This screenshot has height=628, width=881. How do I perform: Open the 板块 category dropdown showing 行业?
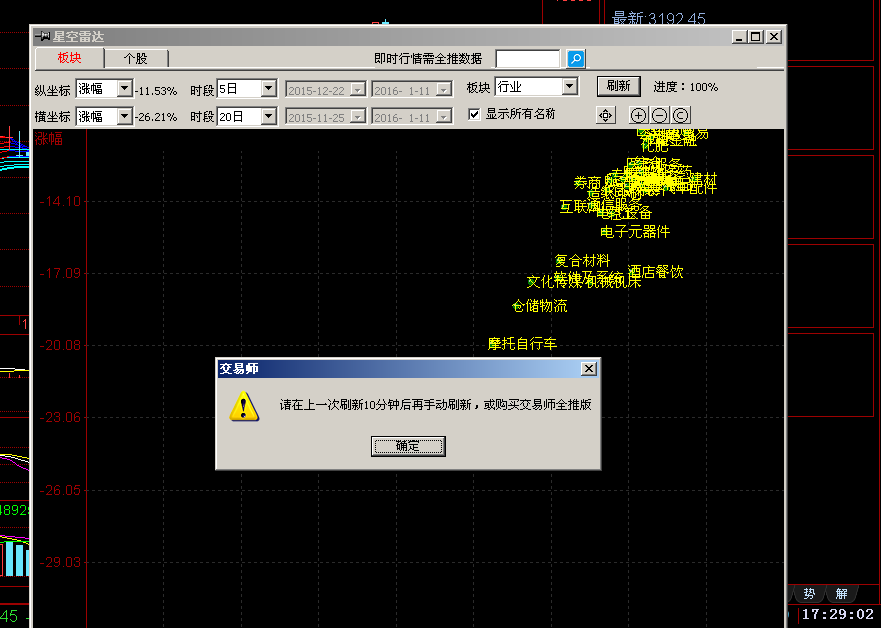[571, 86]
